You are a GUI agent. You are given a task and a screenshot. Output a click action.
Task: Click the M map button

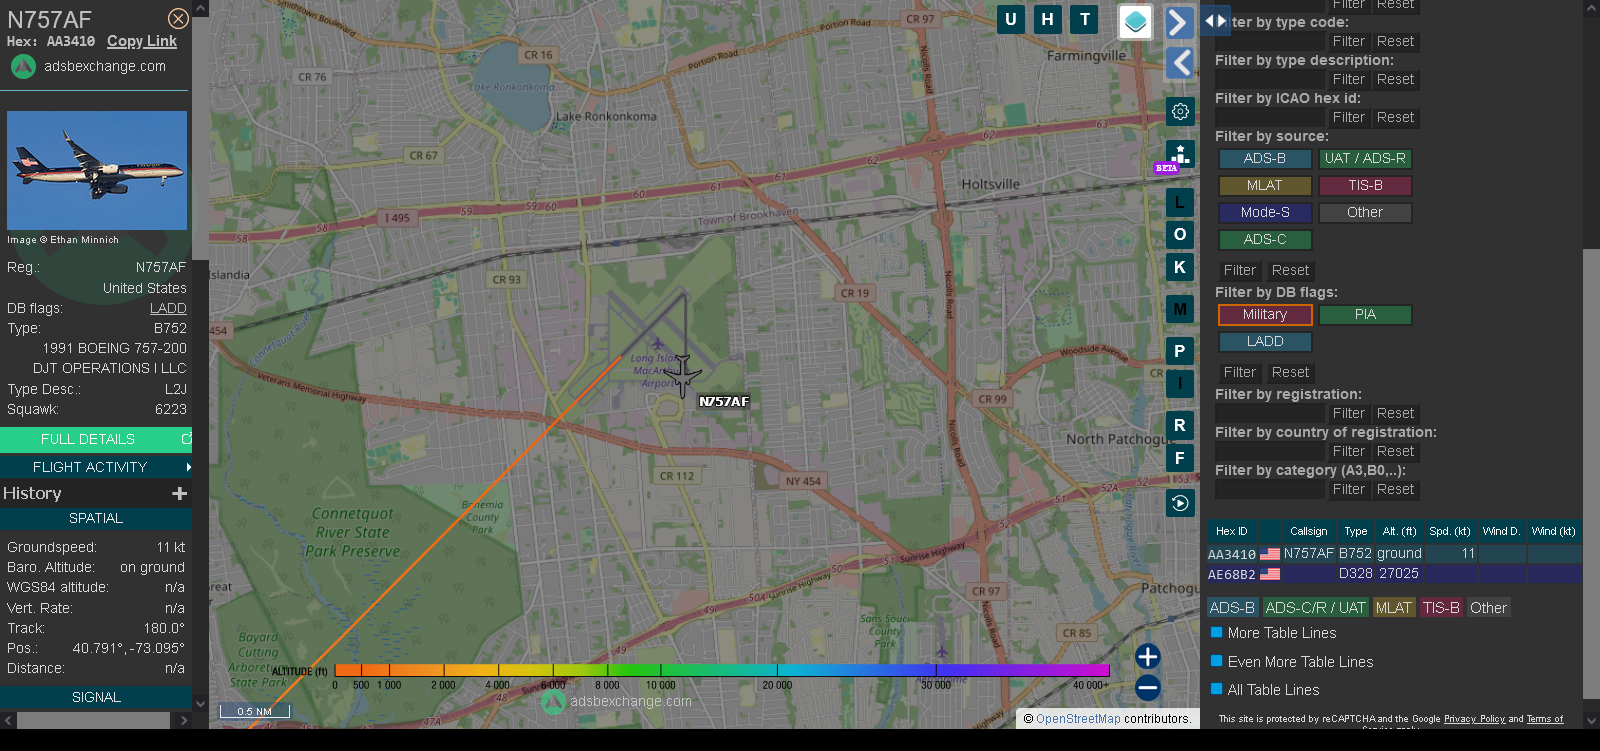coord(1180,309)
